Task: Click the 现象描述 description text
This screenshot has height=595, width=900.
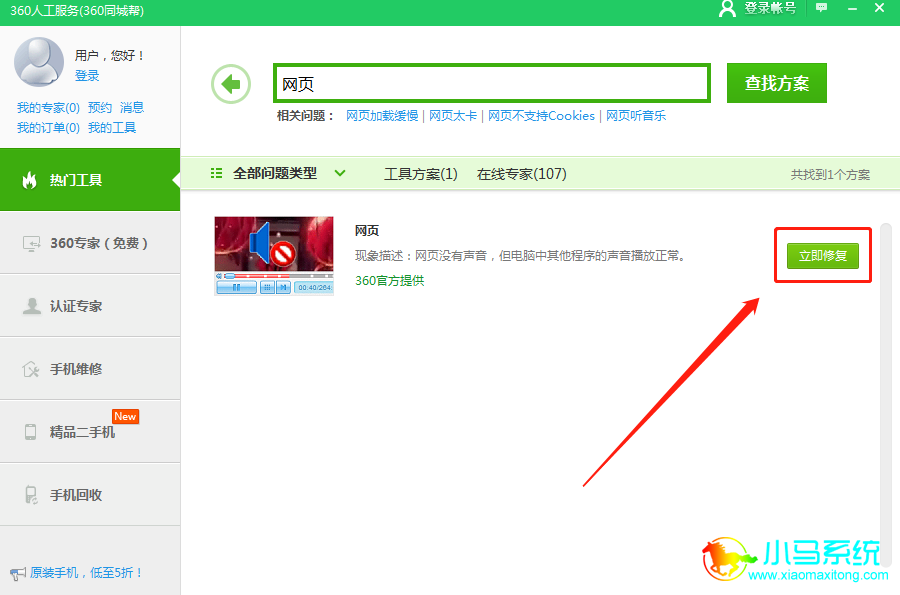Action: coord(521,256)
